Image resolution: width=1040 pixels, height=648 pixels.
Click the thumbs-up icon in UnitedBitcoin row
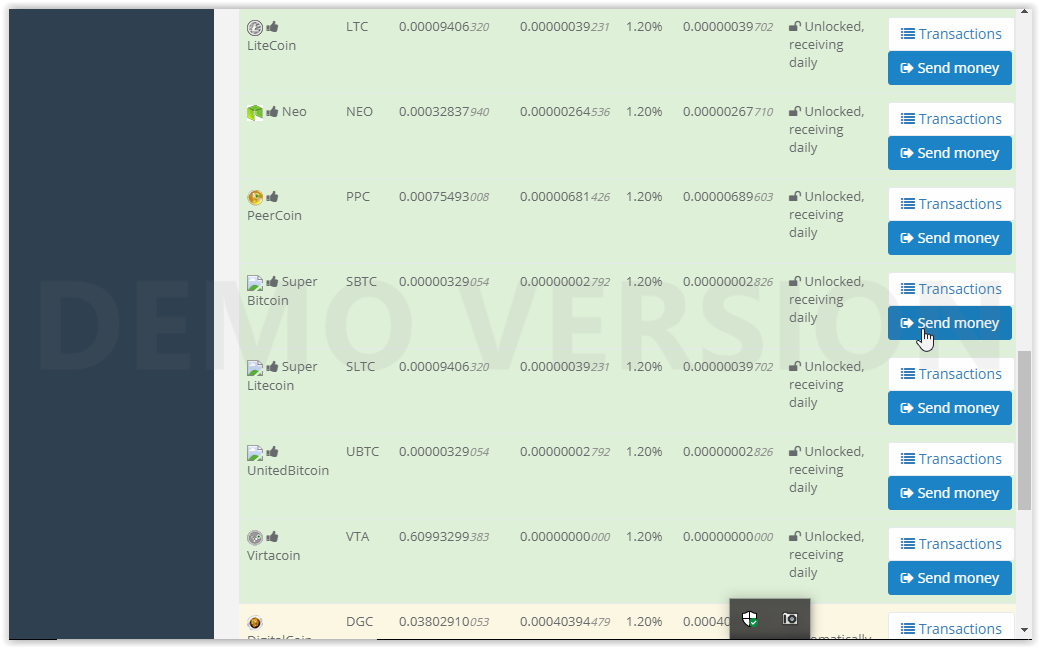272,451
